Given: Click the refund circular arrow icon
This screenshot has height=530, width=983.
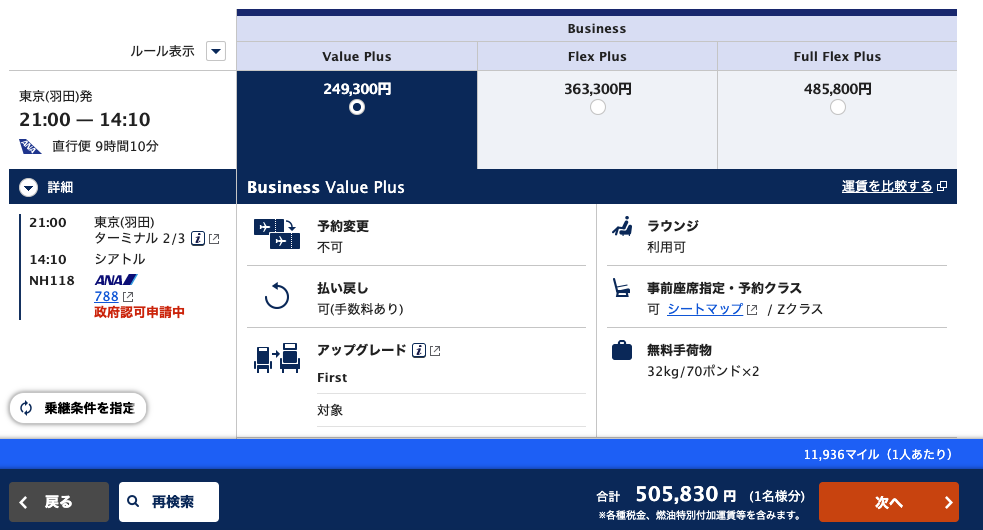Looking at the screenshot, I should point(276,296).
